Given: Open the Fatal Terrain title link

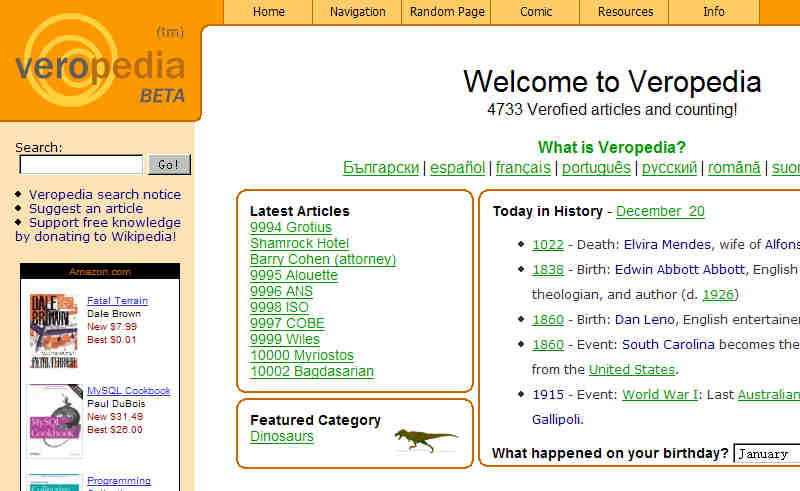Looking at the screenshot, I should pyautogui.click(x=117, y=301).
